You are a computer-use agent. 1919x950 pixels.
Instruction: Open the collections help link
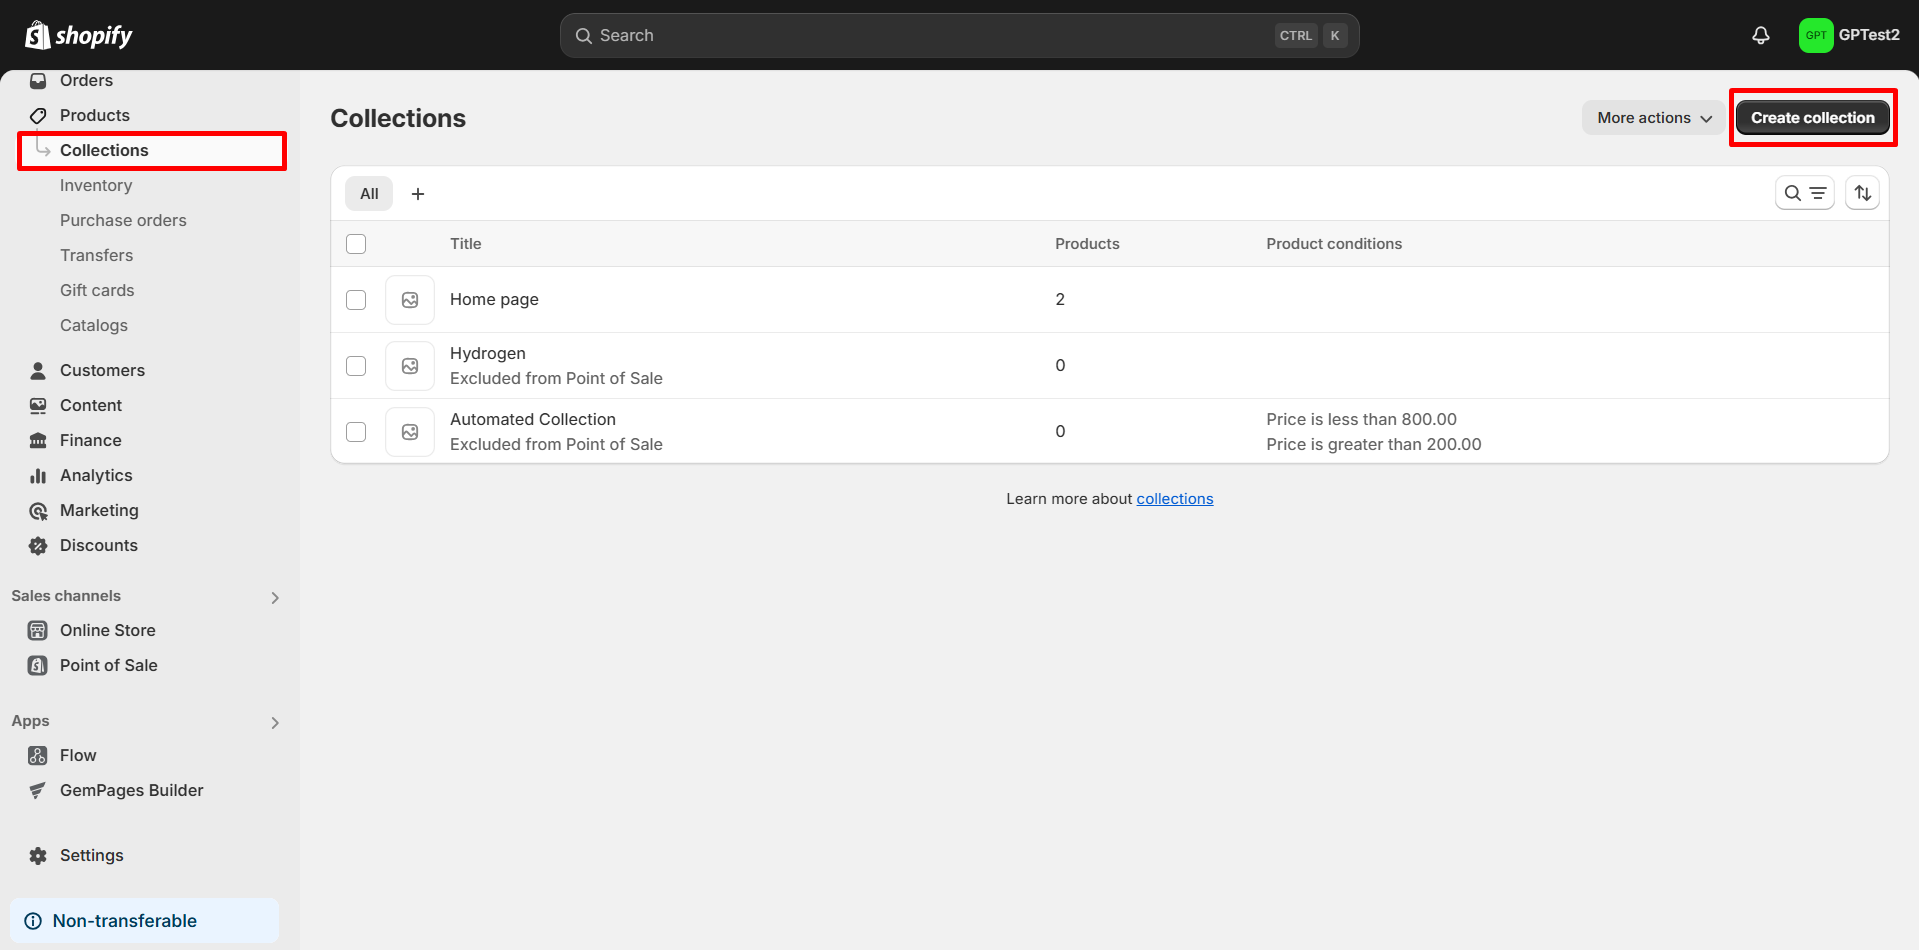click(x=1174, y=499)
